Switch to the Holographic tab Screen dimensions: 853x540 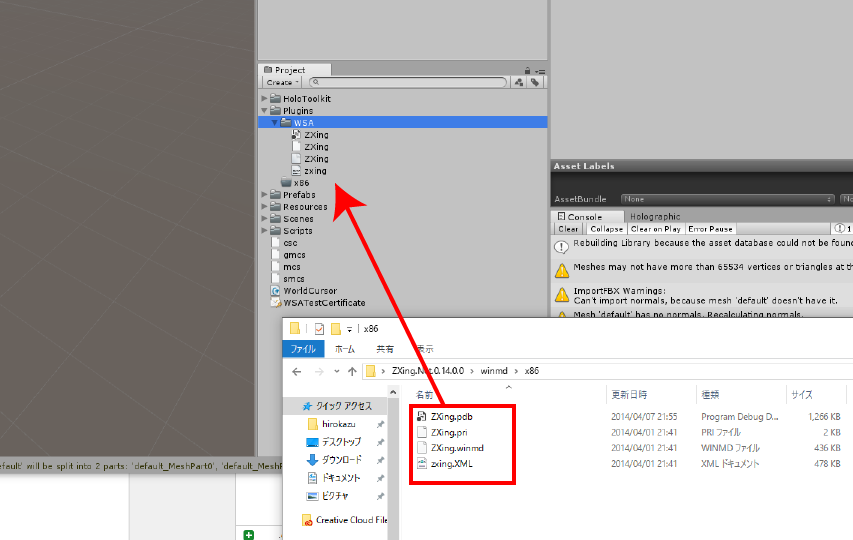click(655, 216)
